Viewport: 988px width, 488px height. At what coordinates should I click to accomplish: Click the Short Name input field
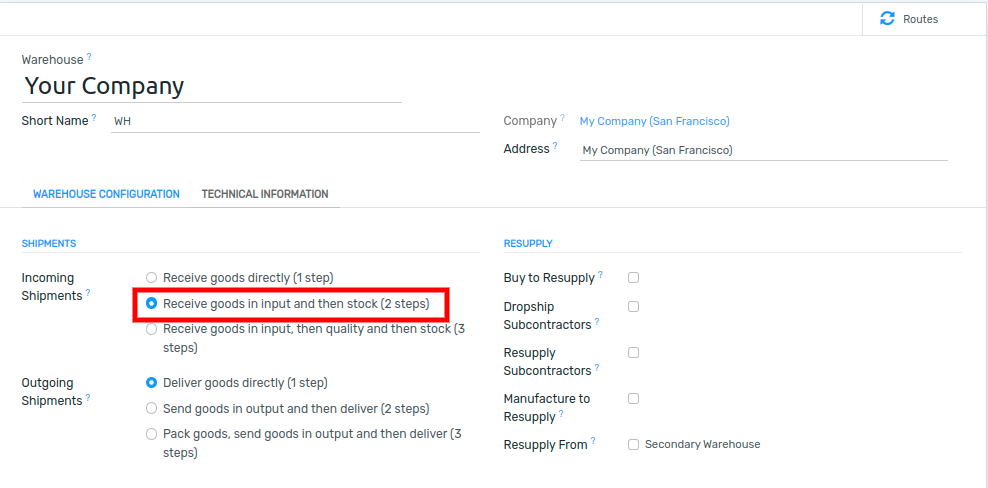coord(295,121)
